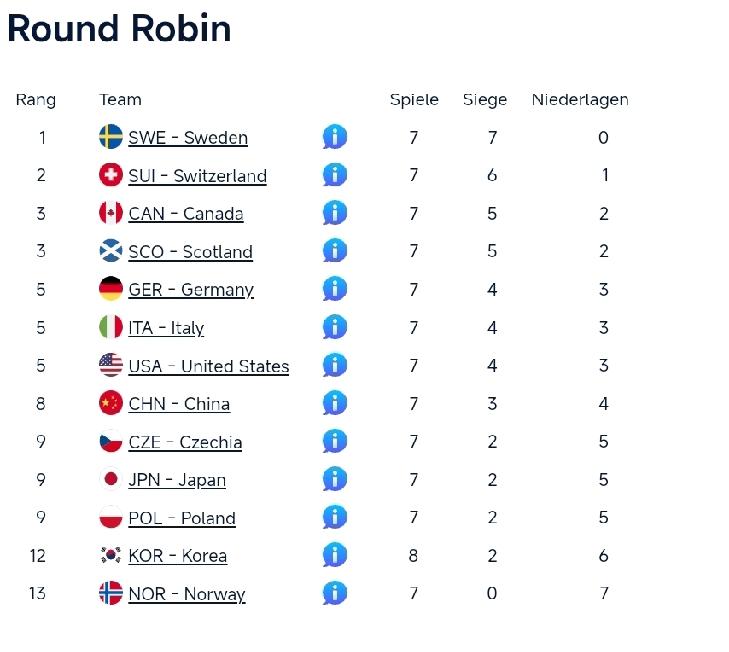Follow the SUI - Switzerland link
The width and height of the screenshot is (729, 652).
(x=197, y=176)
